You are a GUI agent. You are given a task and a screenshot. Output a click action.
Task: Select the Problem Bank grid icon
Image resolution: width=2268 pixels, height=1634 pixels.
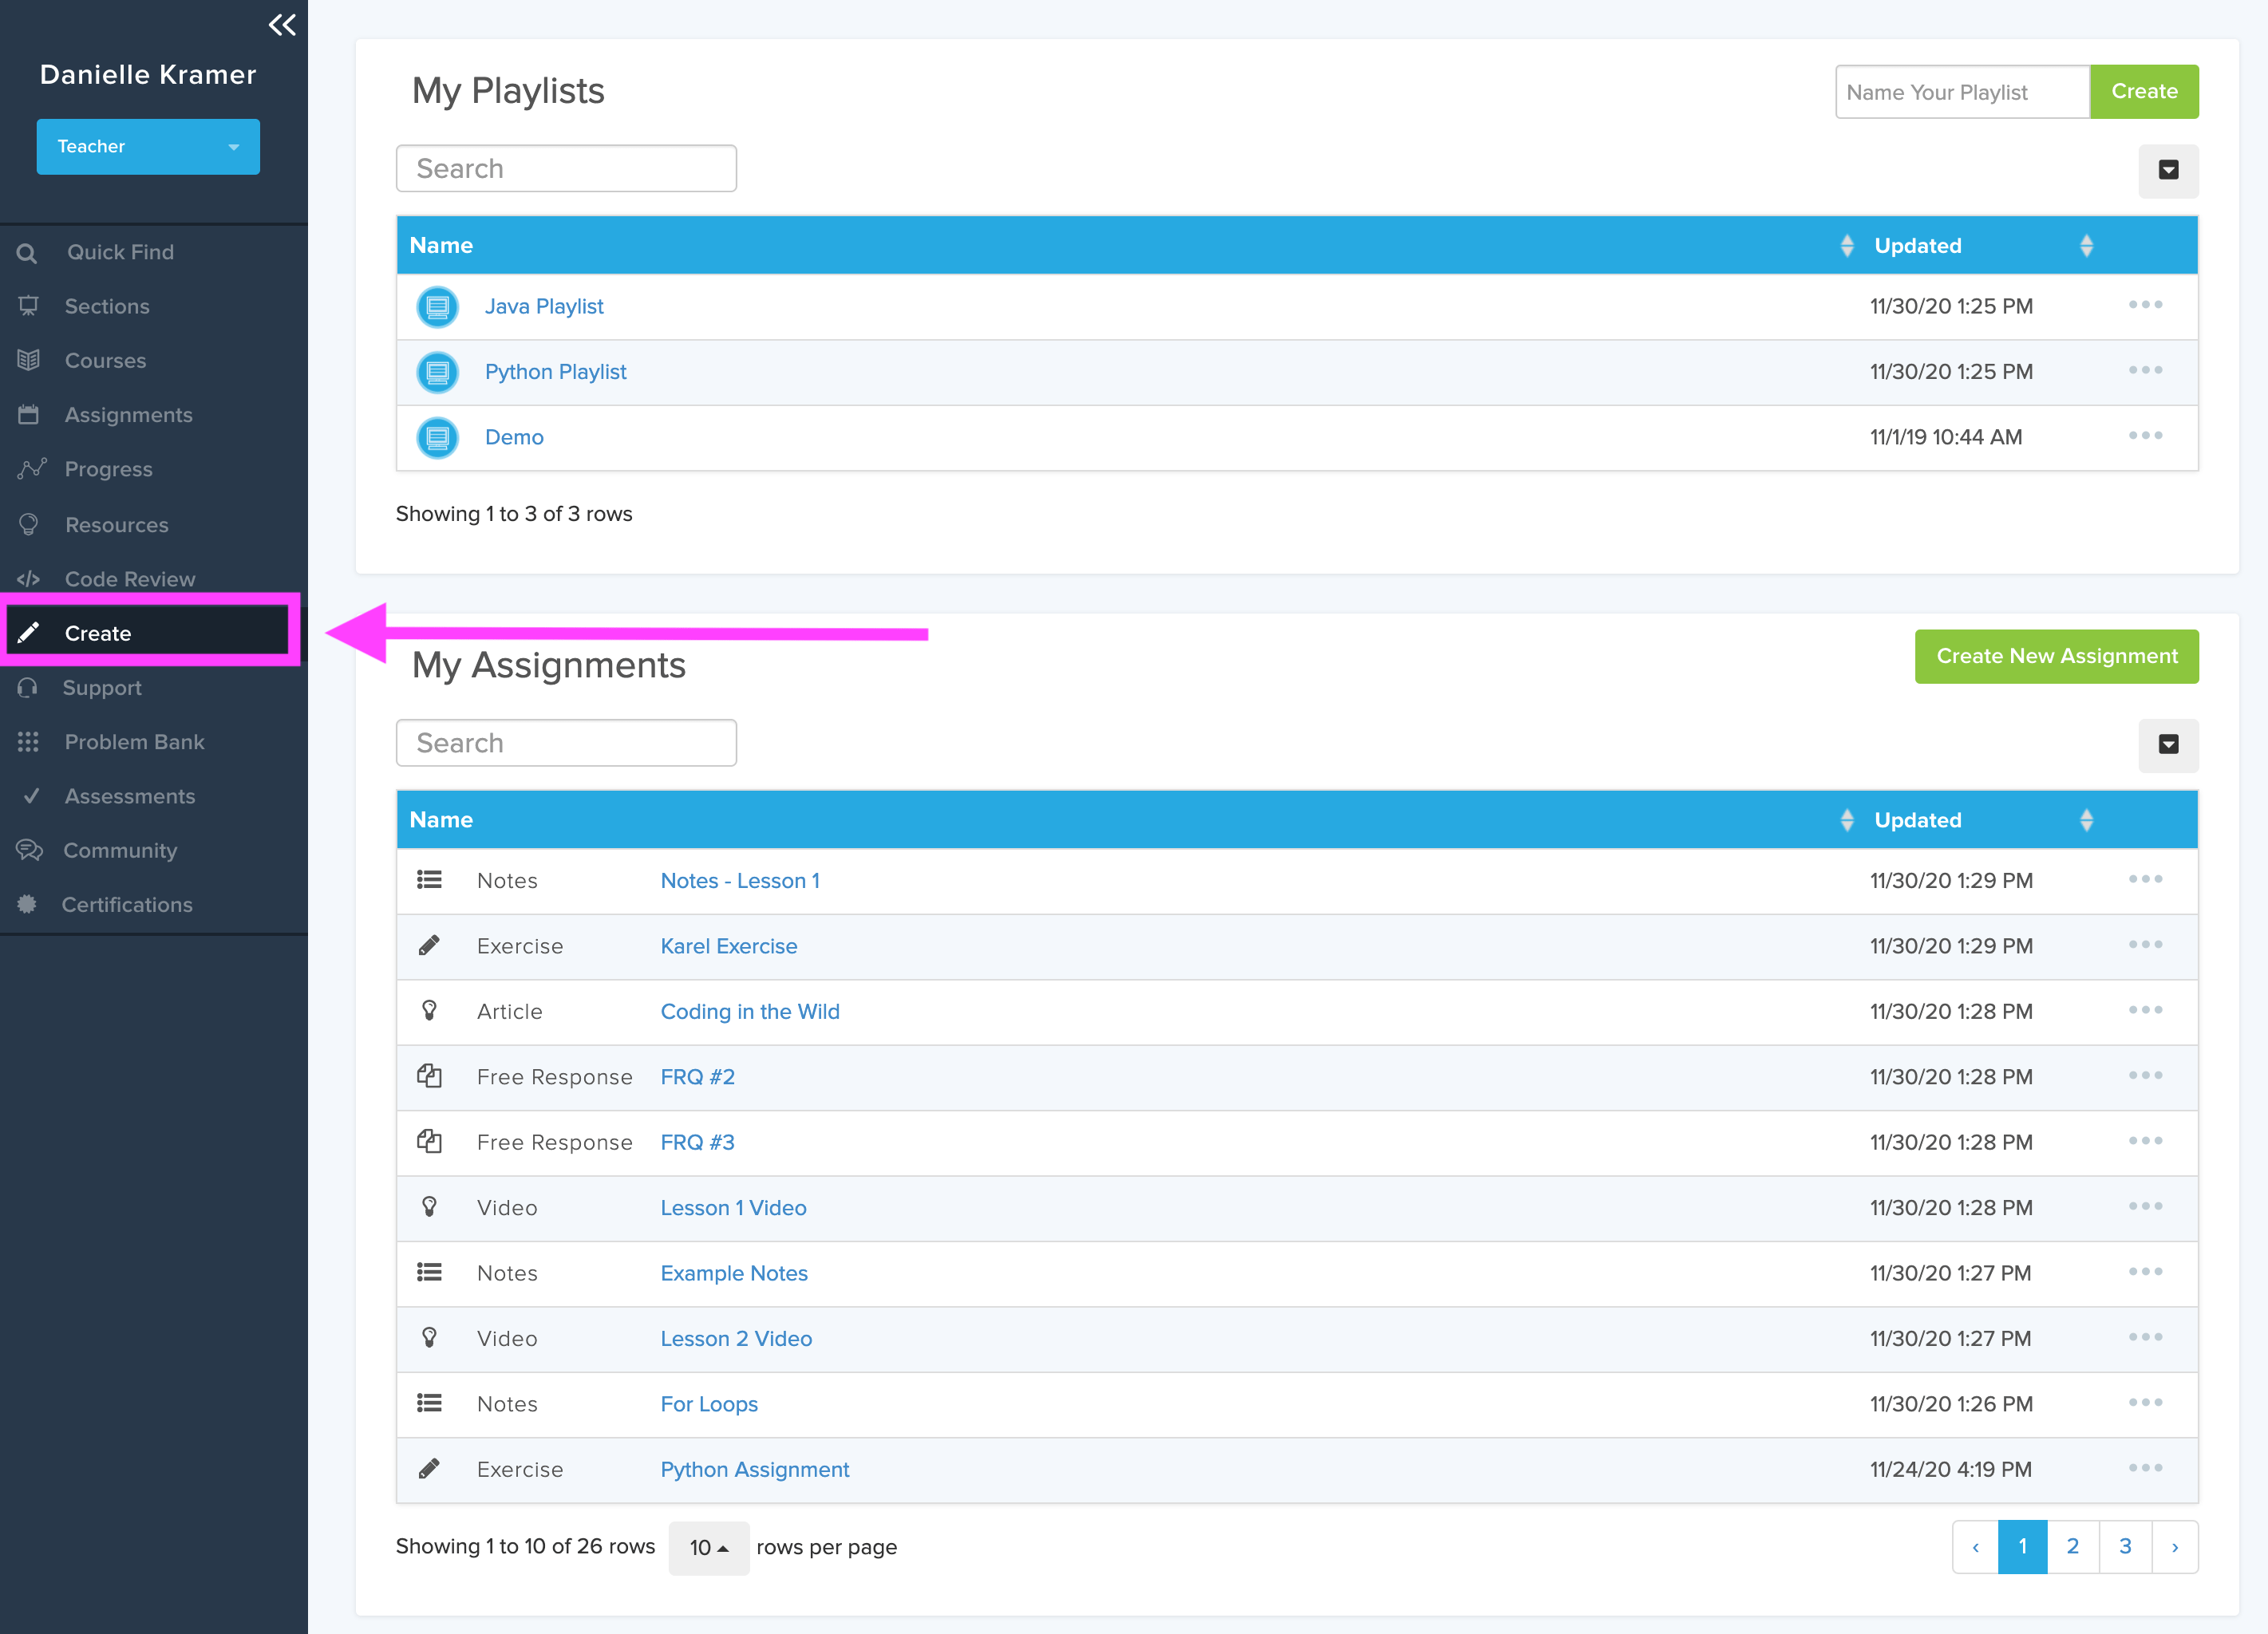[x=28, y=742]
